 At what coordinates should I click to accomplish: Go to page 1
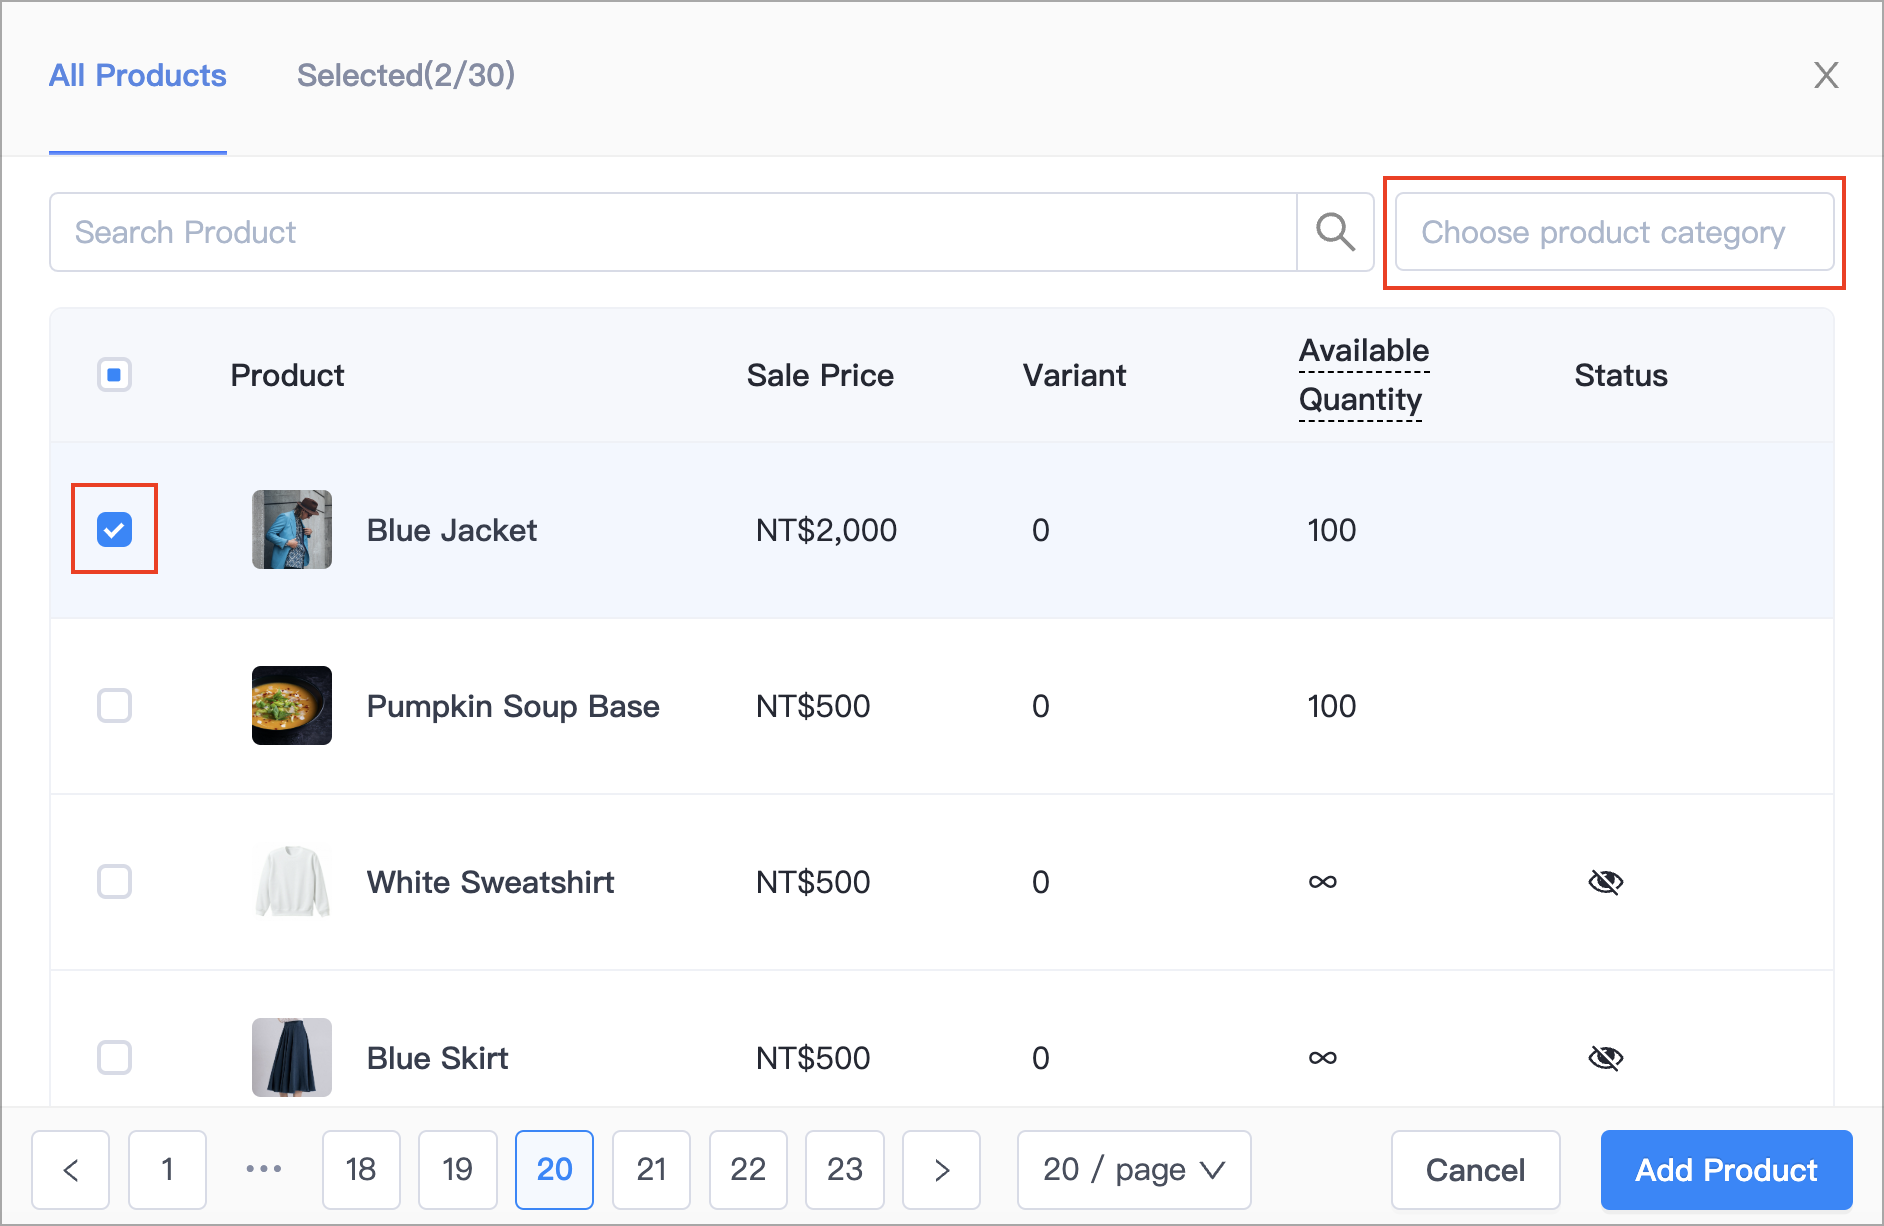click(168, 1170)
